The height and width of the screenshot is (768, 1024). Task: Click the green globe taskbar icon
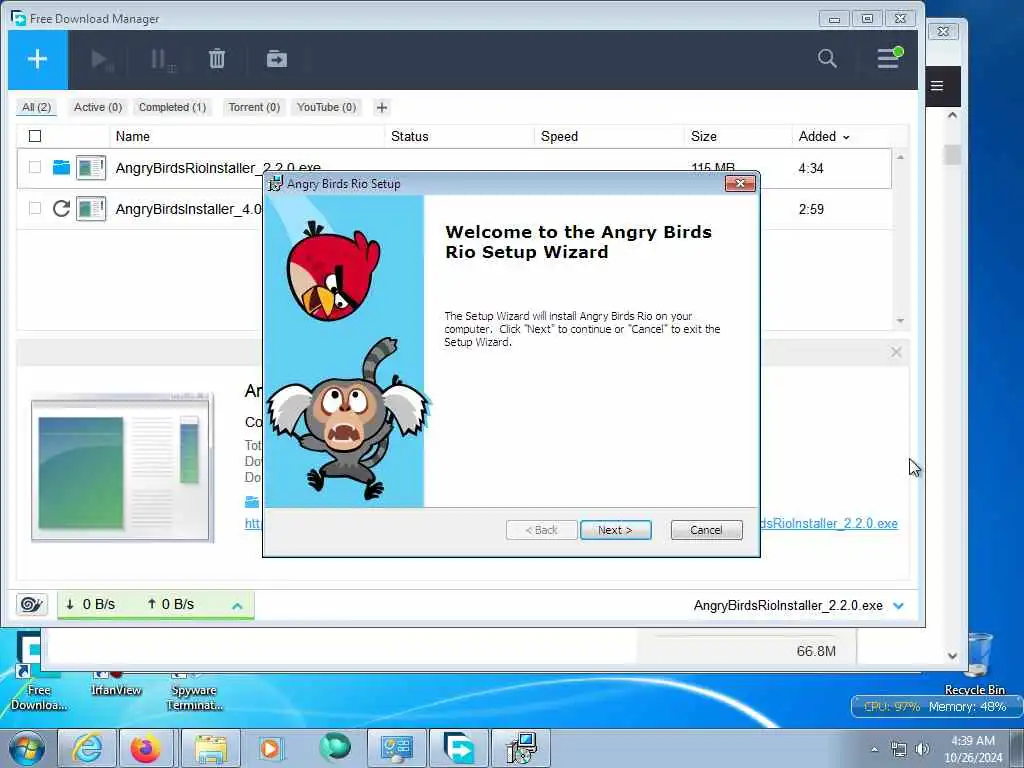pyautogui.click(x=335, y=748)
